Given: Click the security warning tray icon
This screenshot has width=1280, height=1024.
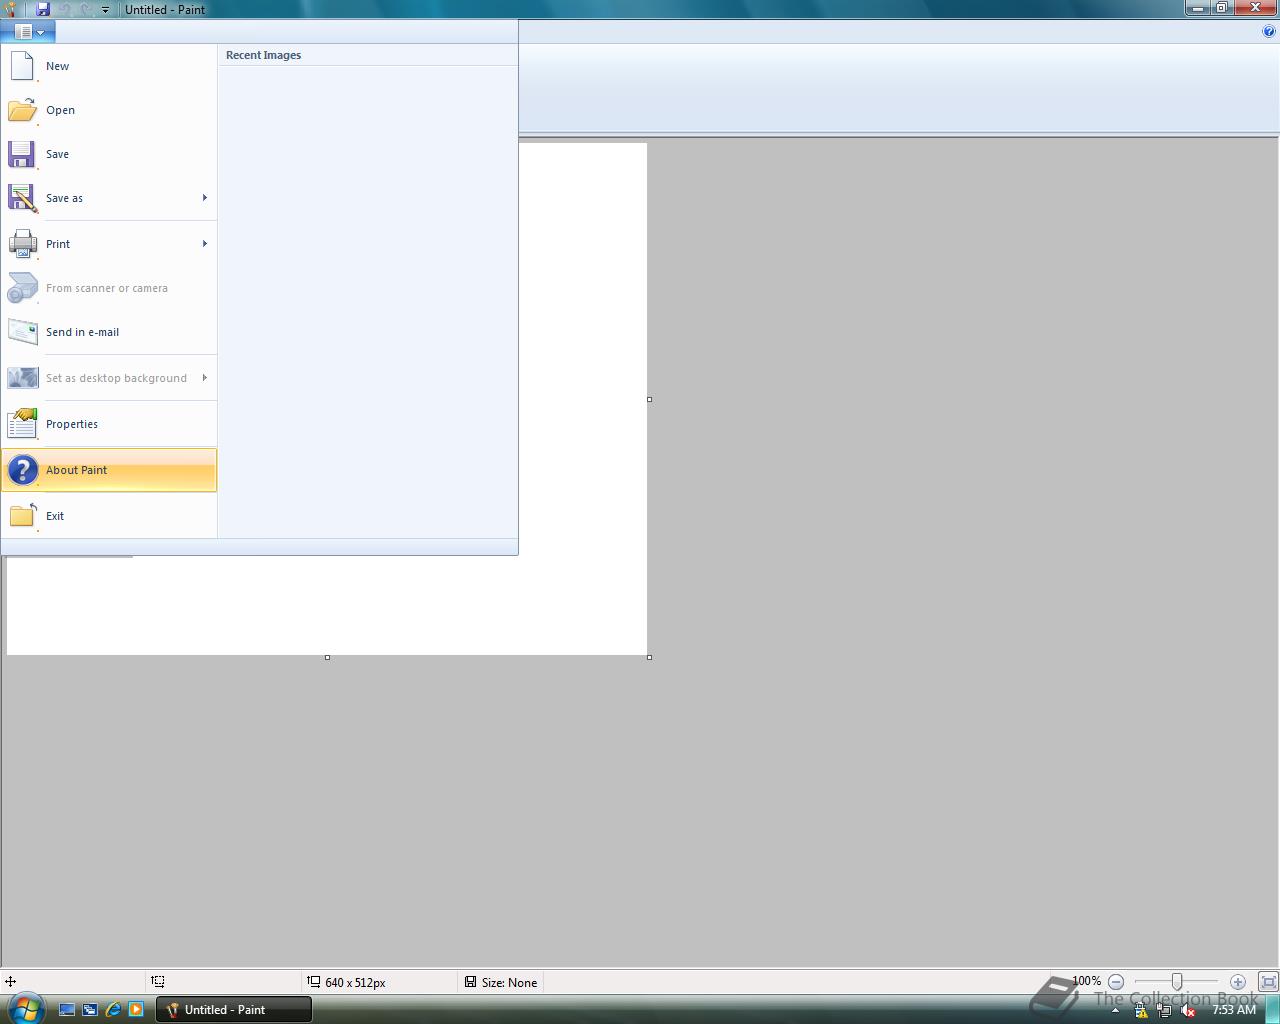Looking at the screenshot, I should pos(1141,1011).
